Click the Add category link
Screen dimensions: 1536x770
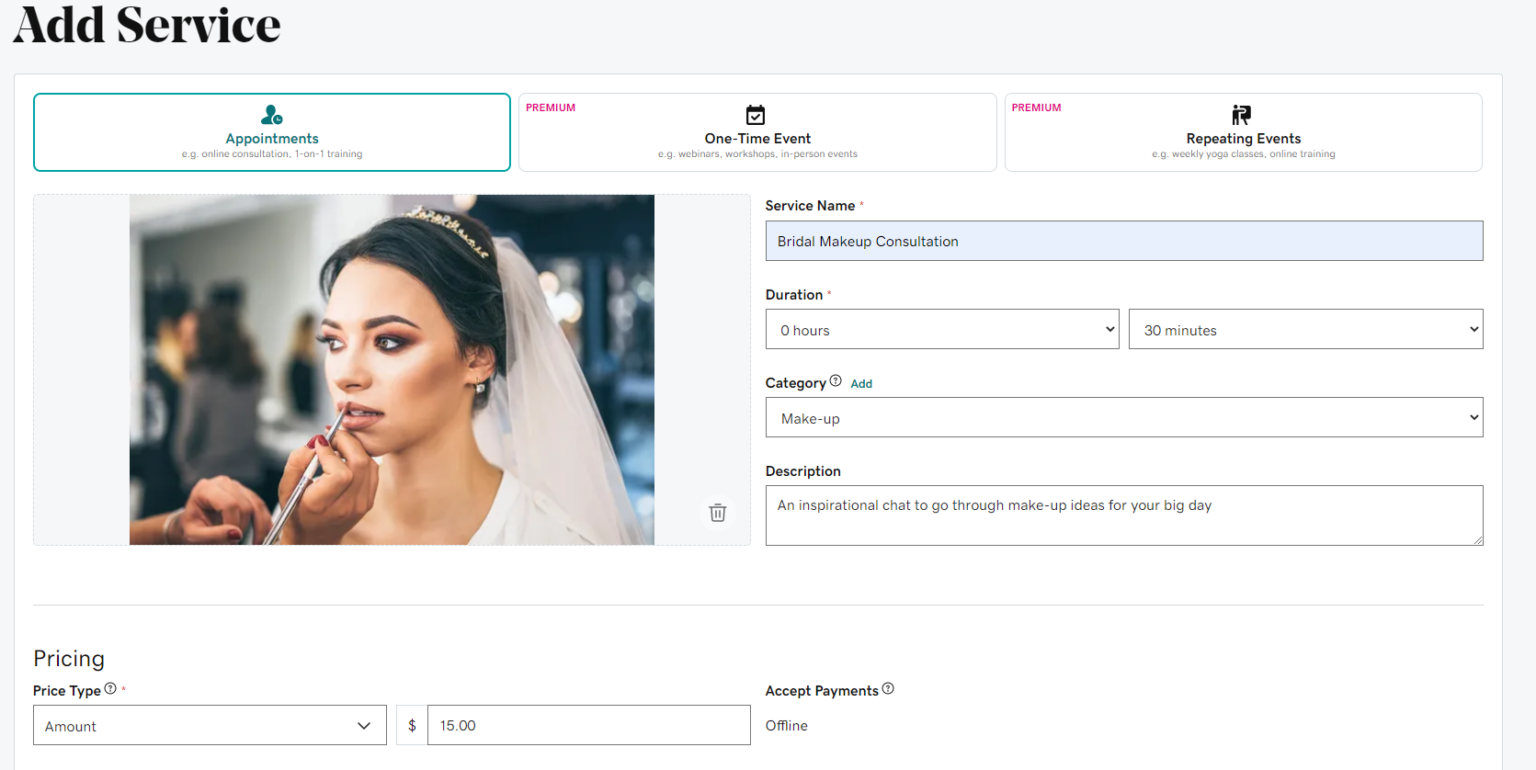(861, 383)
